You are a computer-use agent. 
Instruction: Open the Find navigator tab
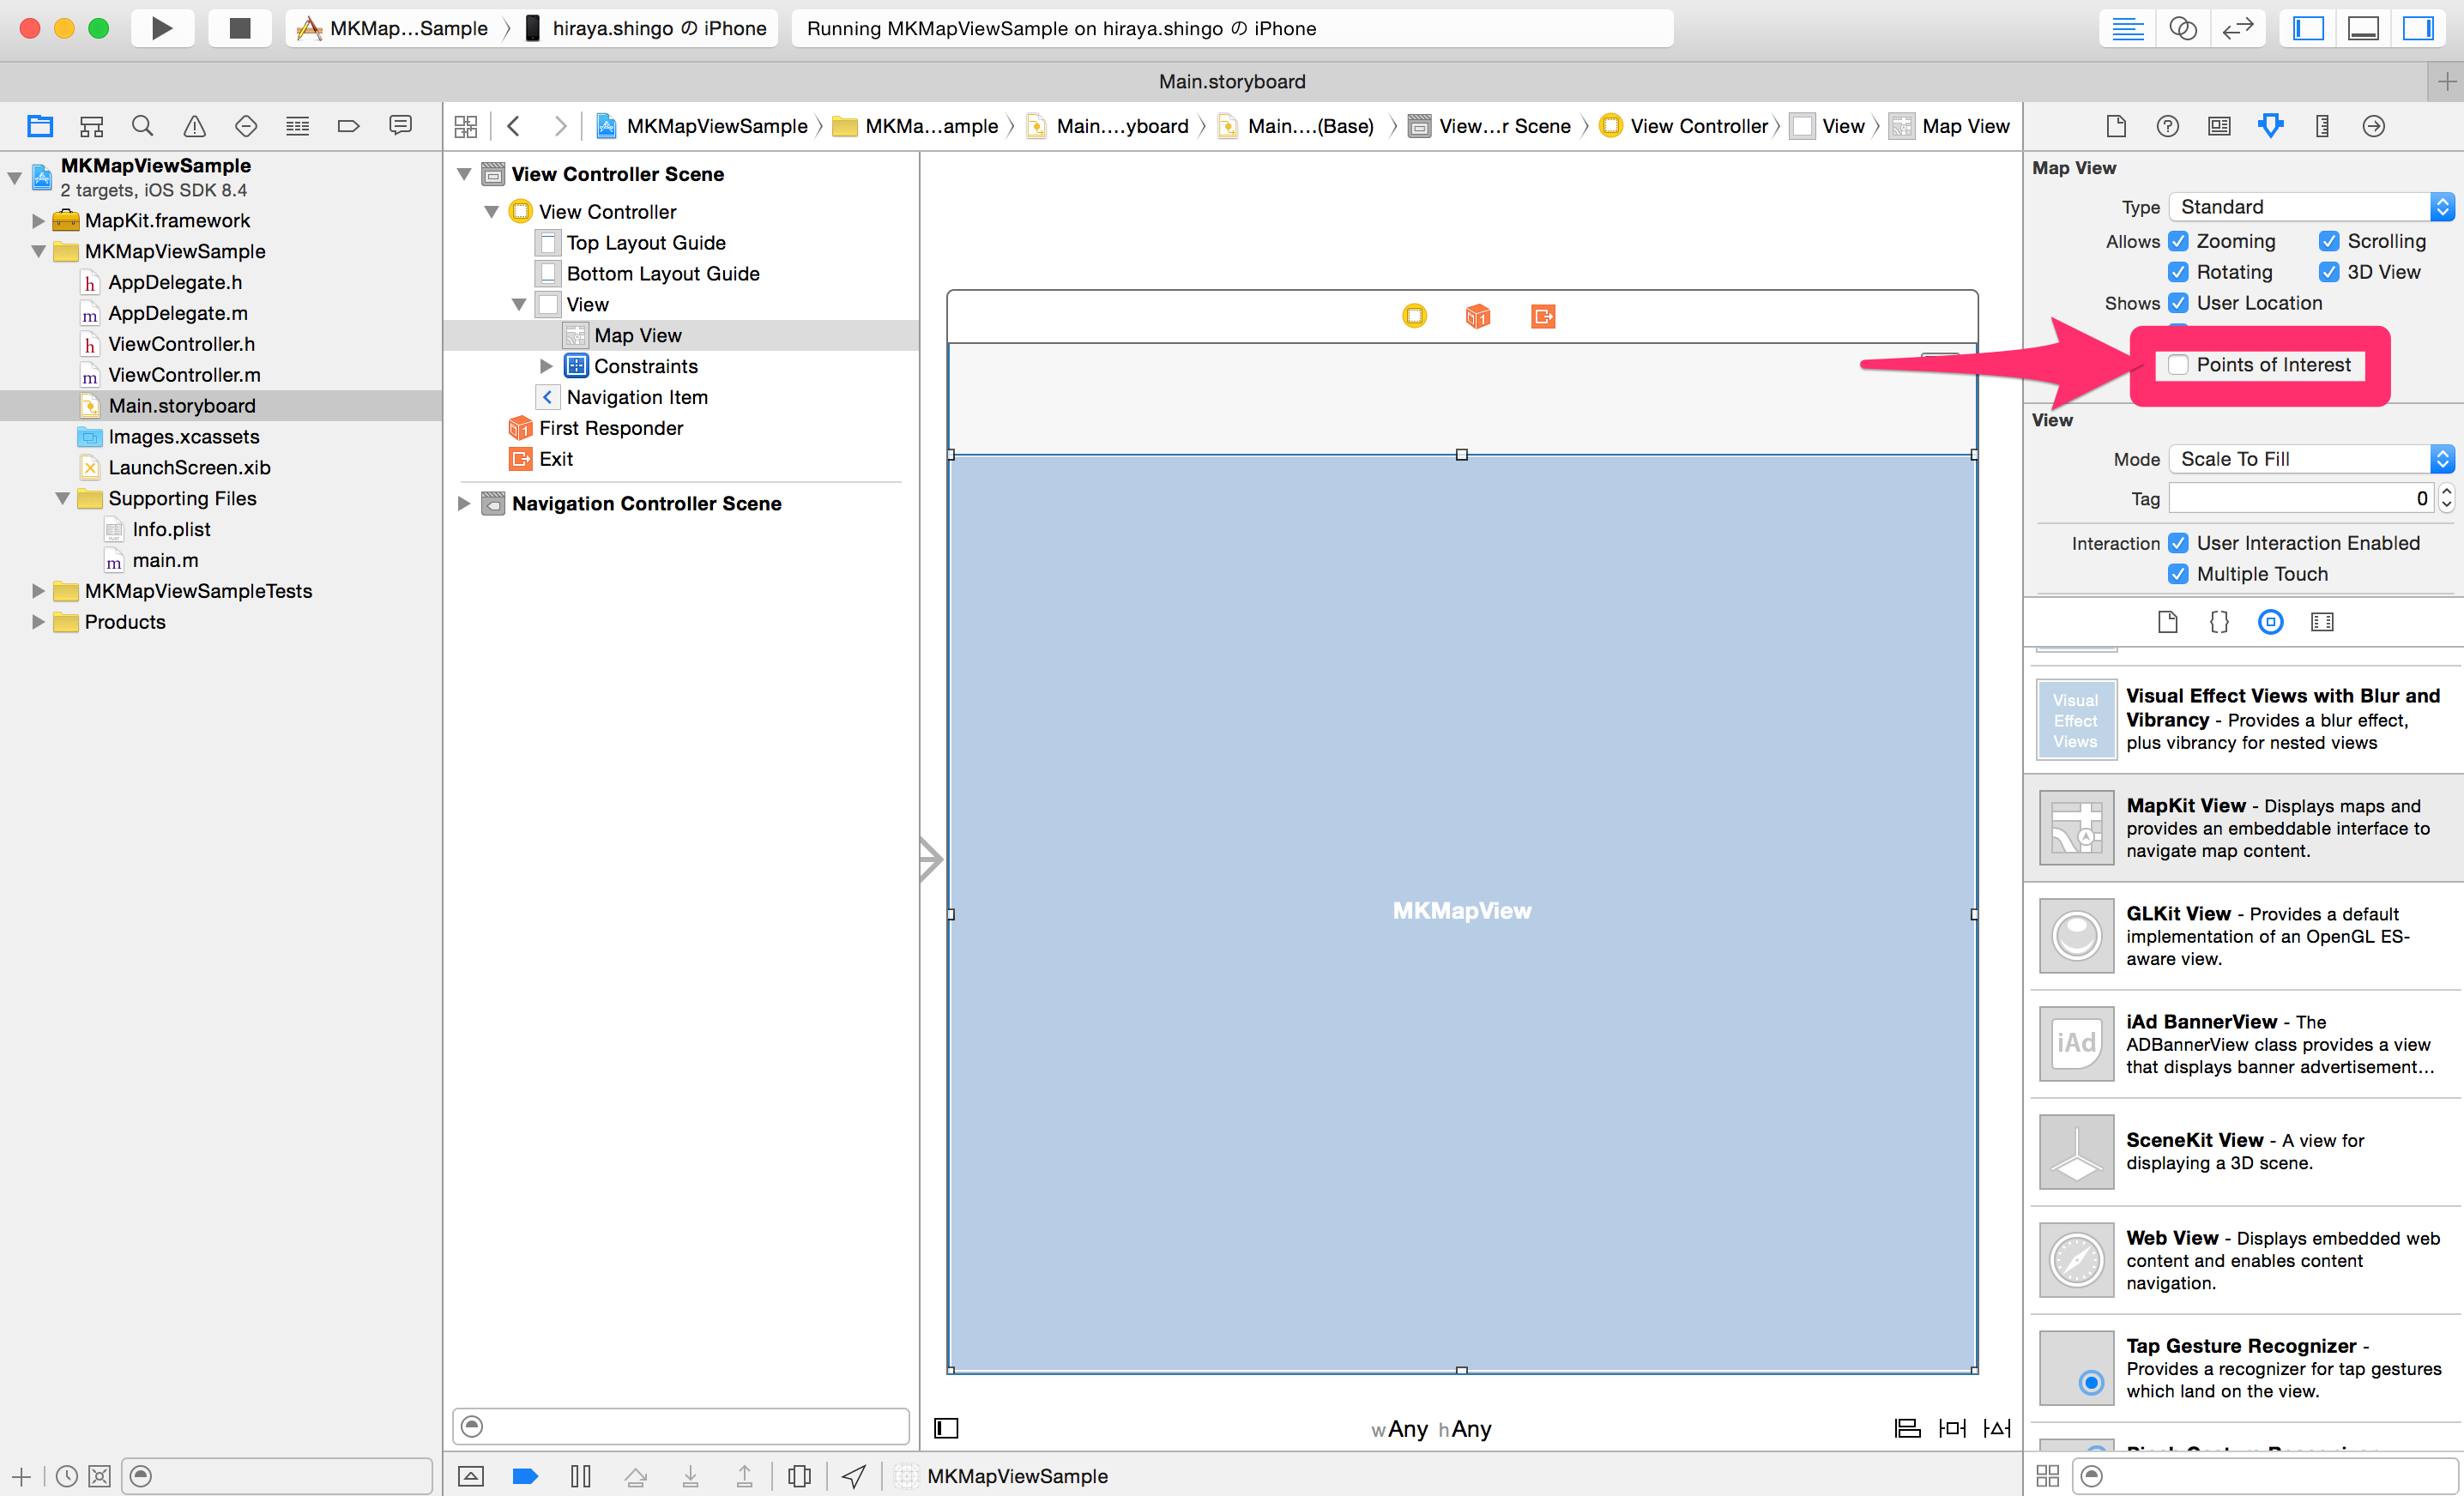[x=143, y=126]
